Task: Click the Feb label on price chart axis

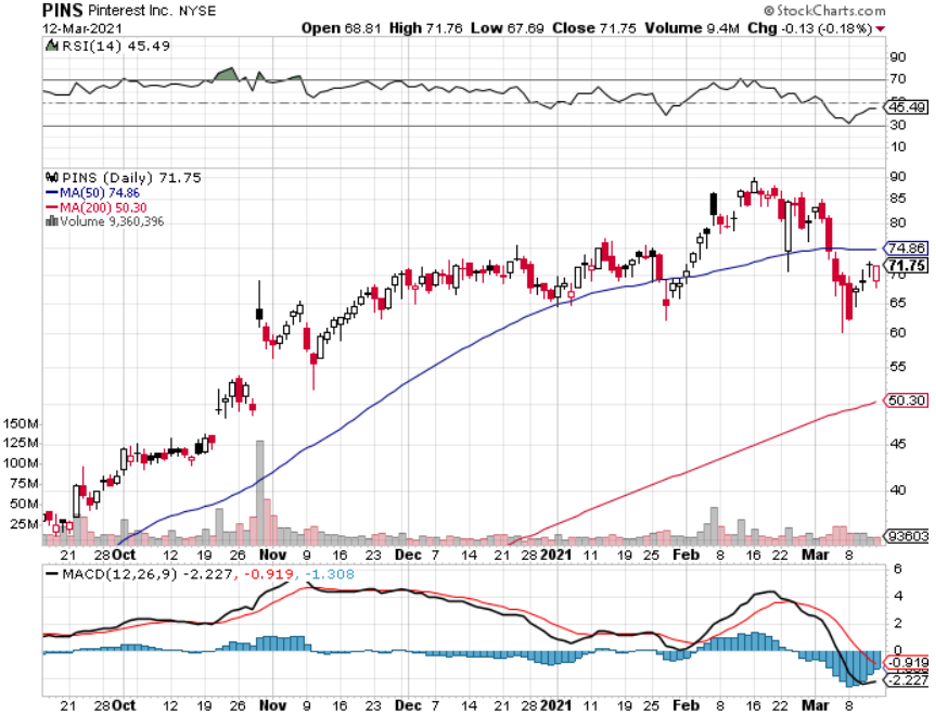Action: [686, 555]
